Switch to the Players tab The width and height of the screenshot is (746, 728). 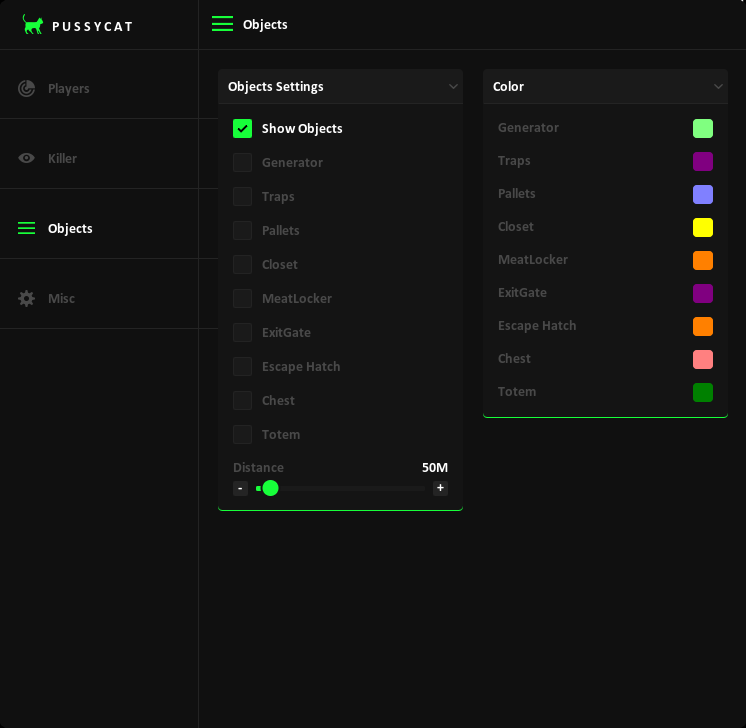click(x=68, y=88)
